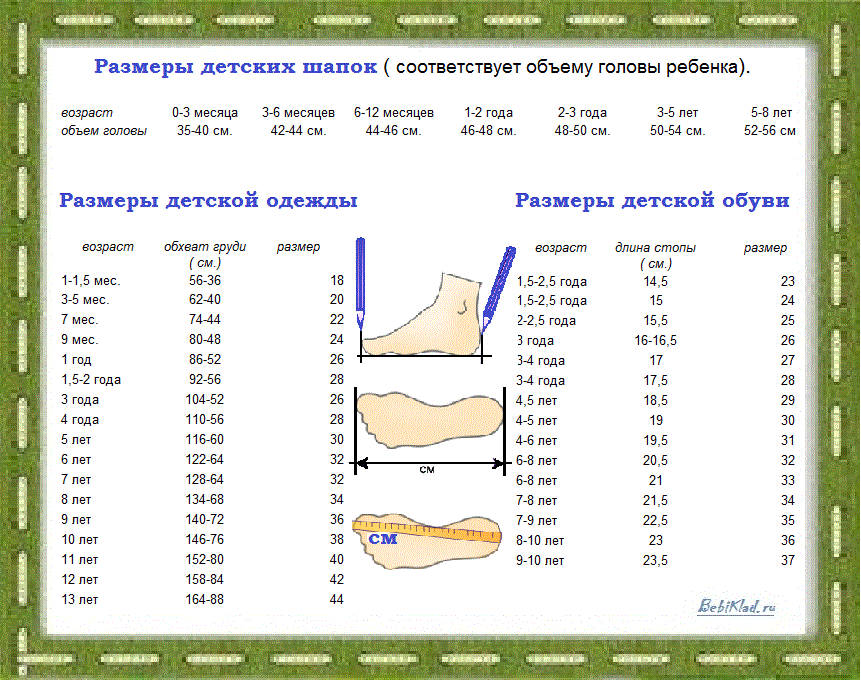The image size is (861, 681).
Task: Click the head size '50-54 см.'
Action: click(x=678, y=131)
